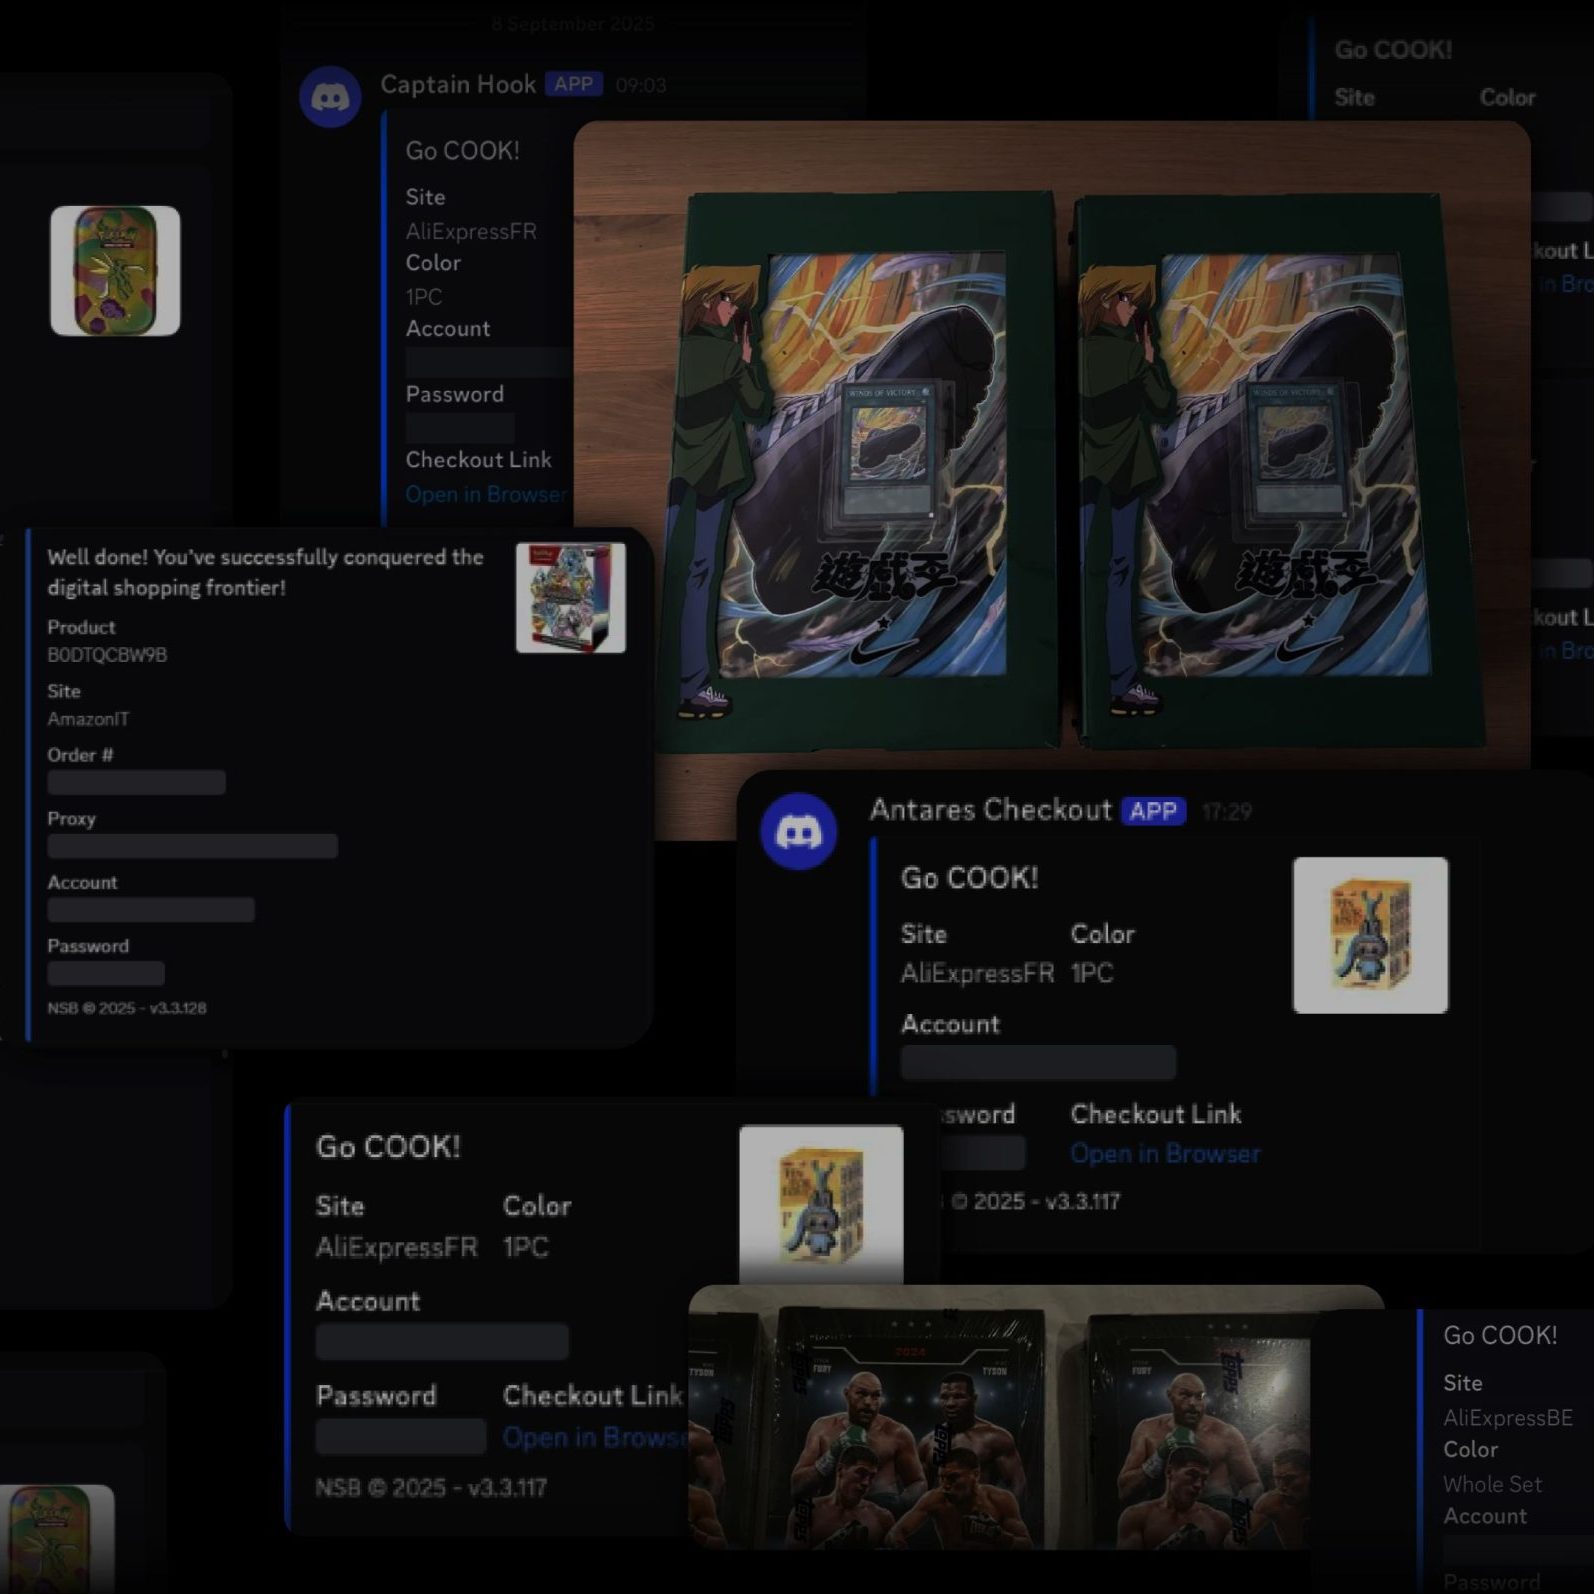
Task: Click the hidden Order # field
Action: pyautogui.click(x=136, y=782)
